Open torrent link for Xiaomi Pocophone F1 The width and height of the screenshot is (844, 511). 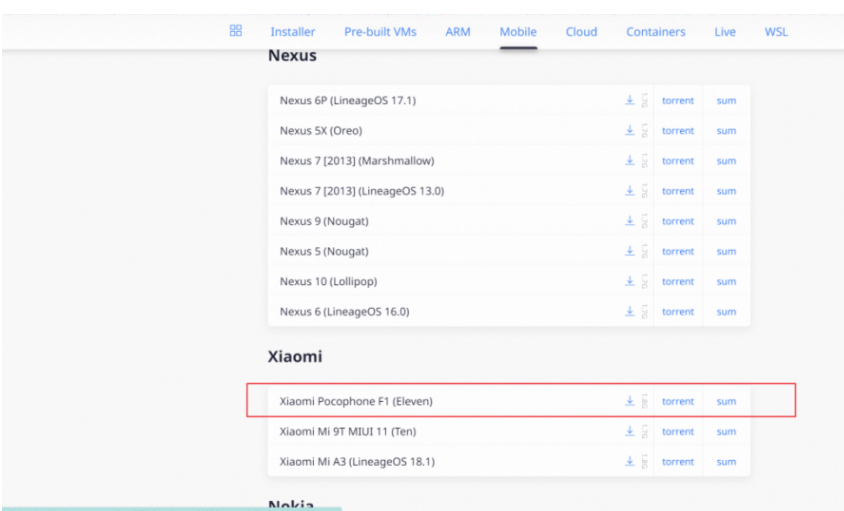(678, 402)
